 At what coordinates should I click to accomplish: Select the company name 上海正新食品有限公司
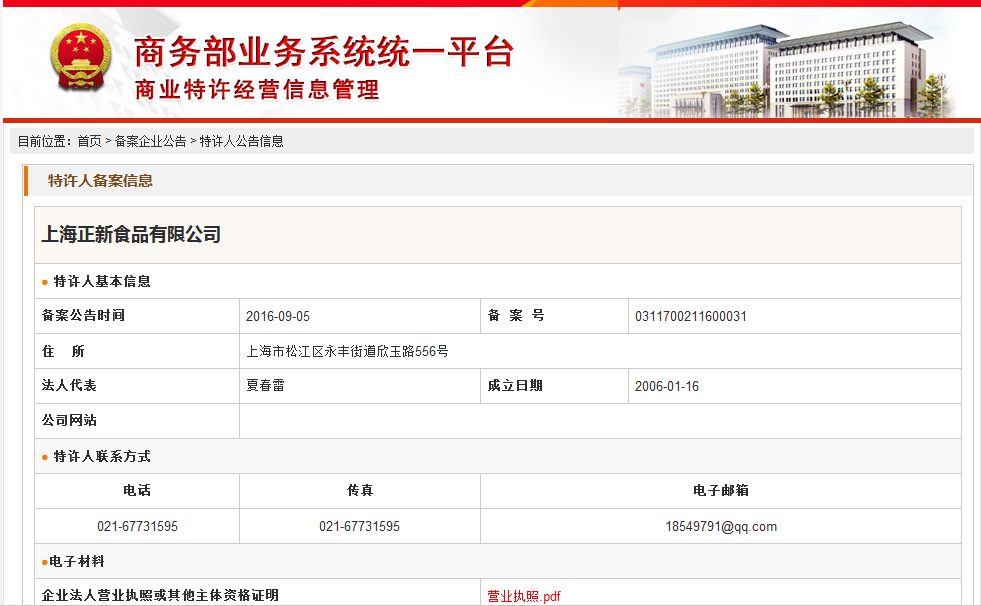(x=131, y=235)
